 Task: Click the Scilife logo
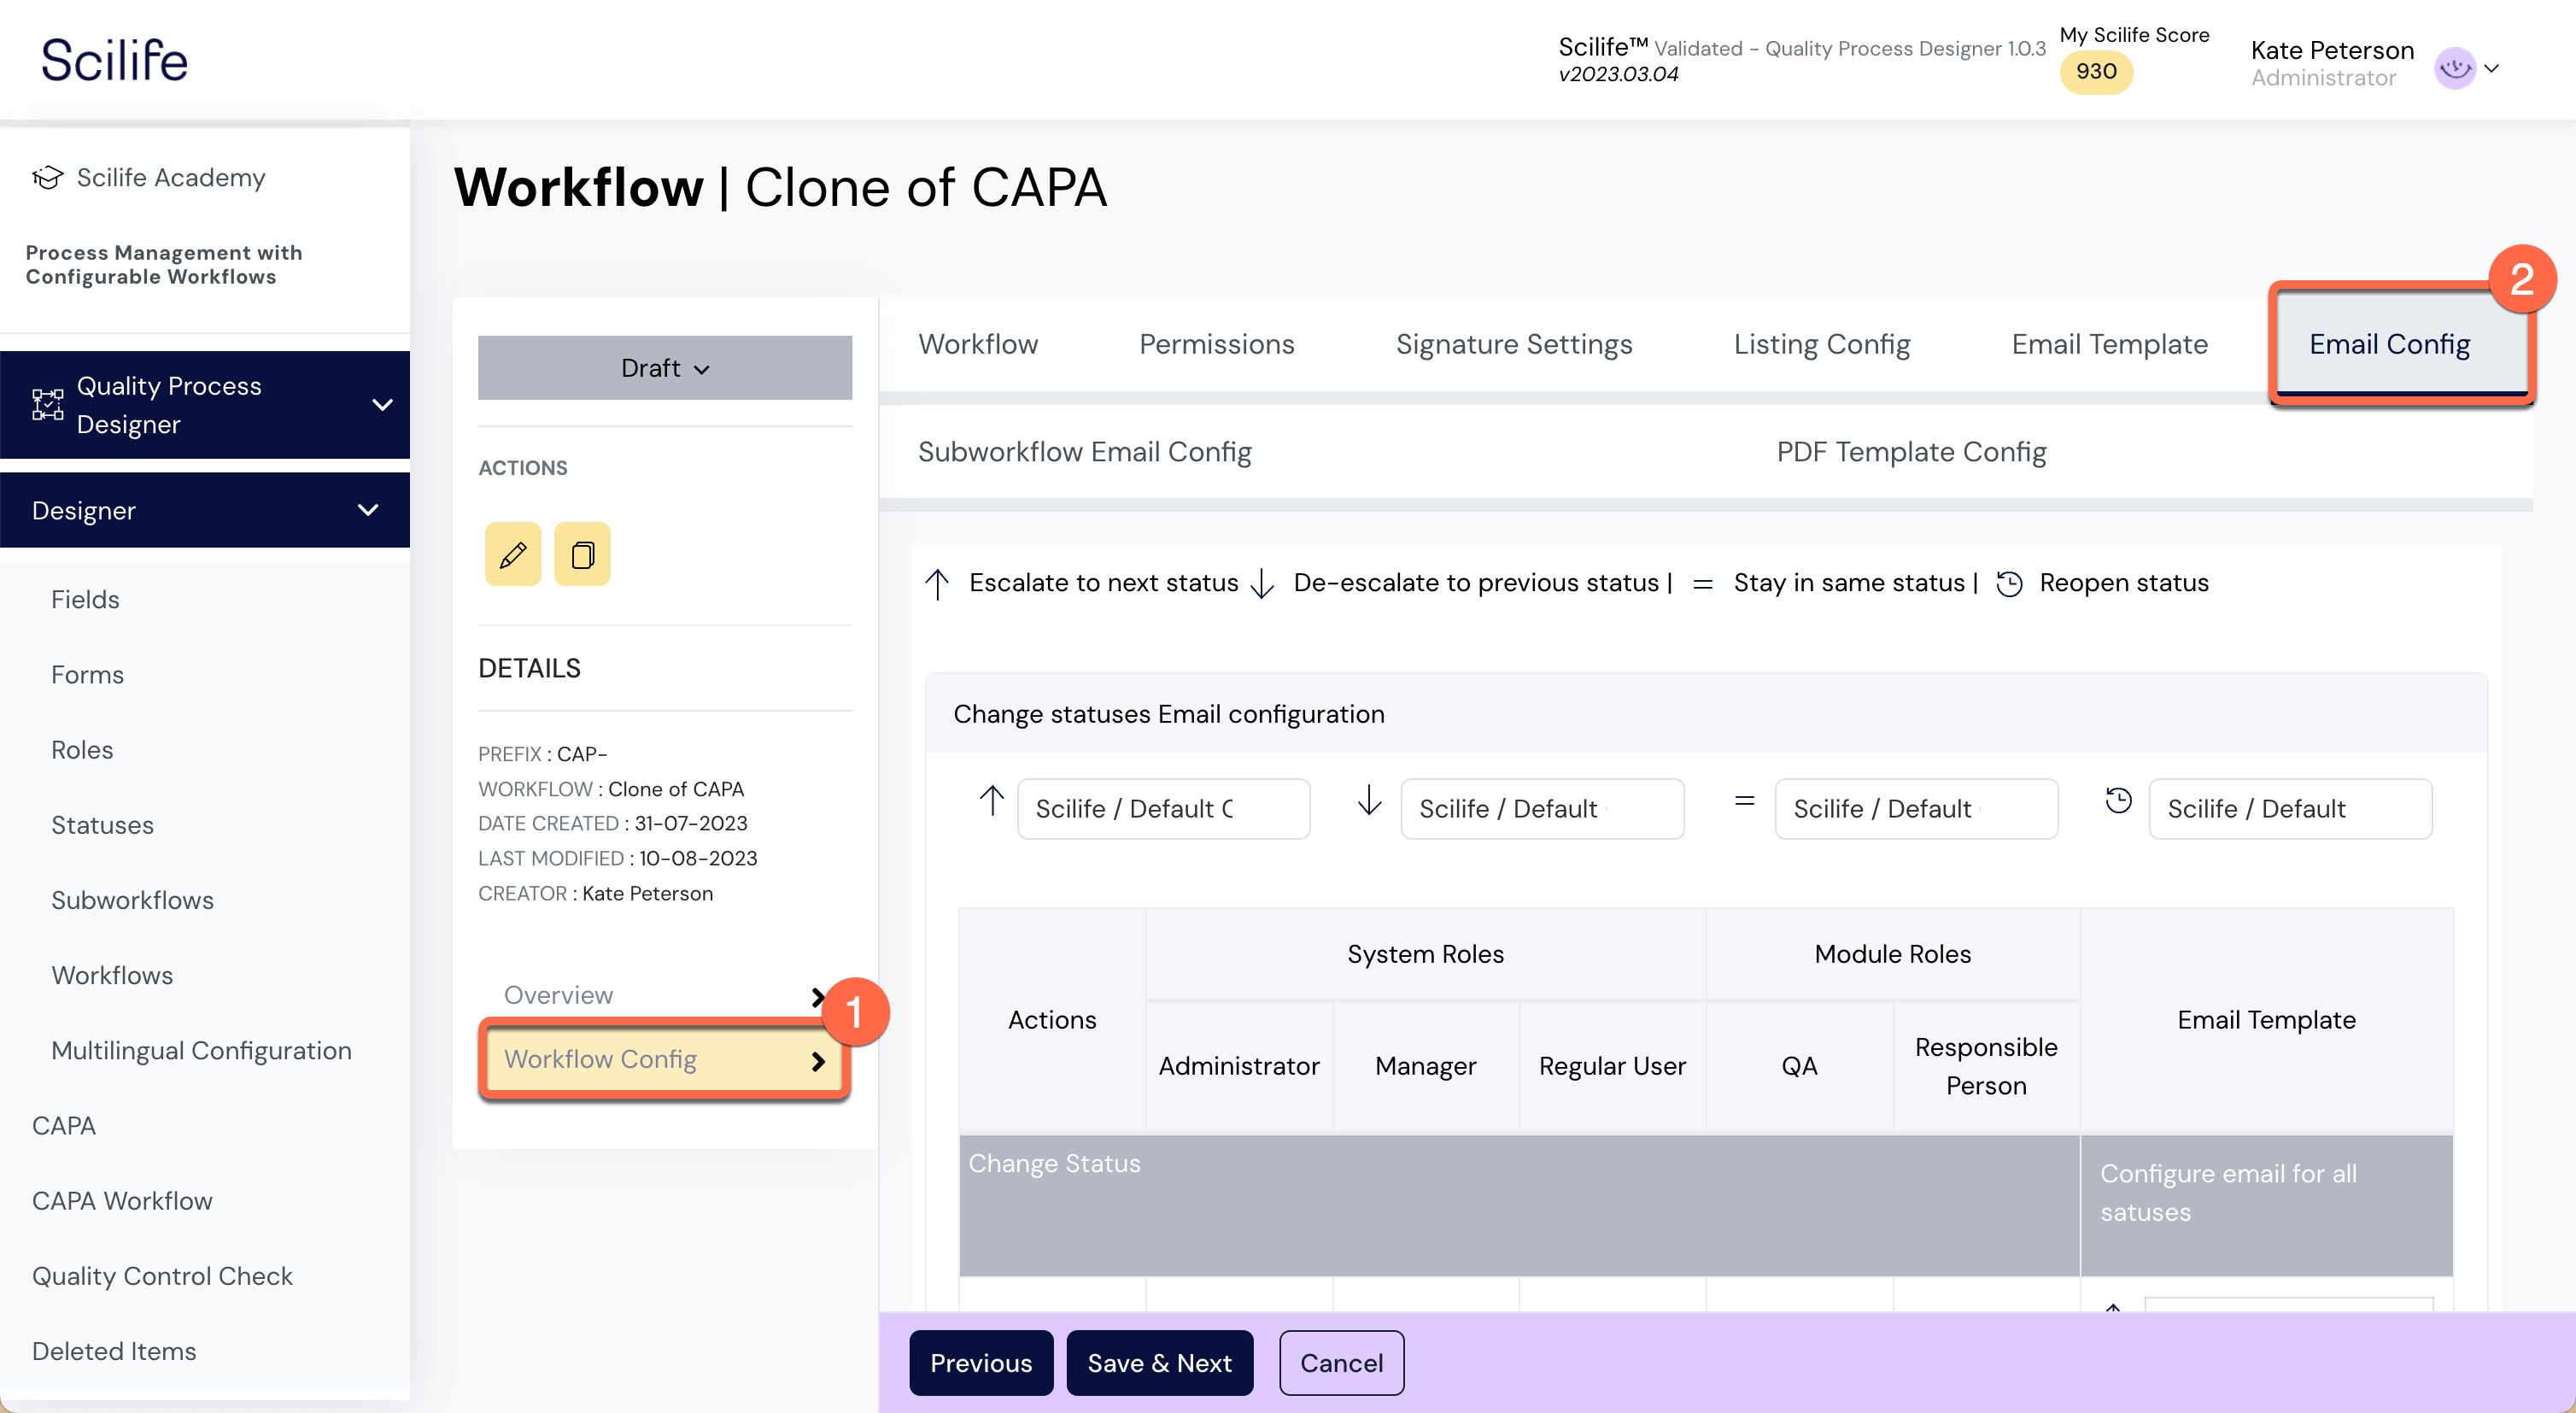click(114, 60)
